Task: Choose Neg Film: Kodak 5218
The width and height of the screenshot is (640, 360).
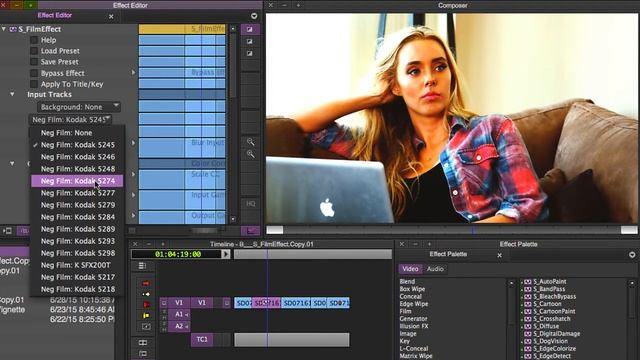Action: click(x=77, y=289)
